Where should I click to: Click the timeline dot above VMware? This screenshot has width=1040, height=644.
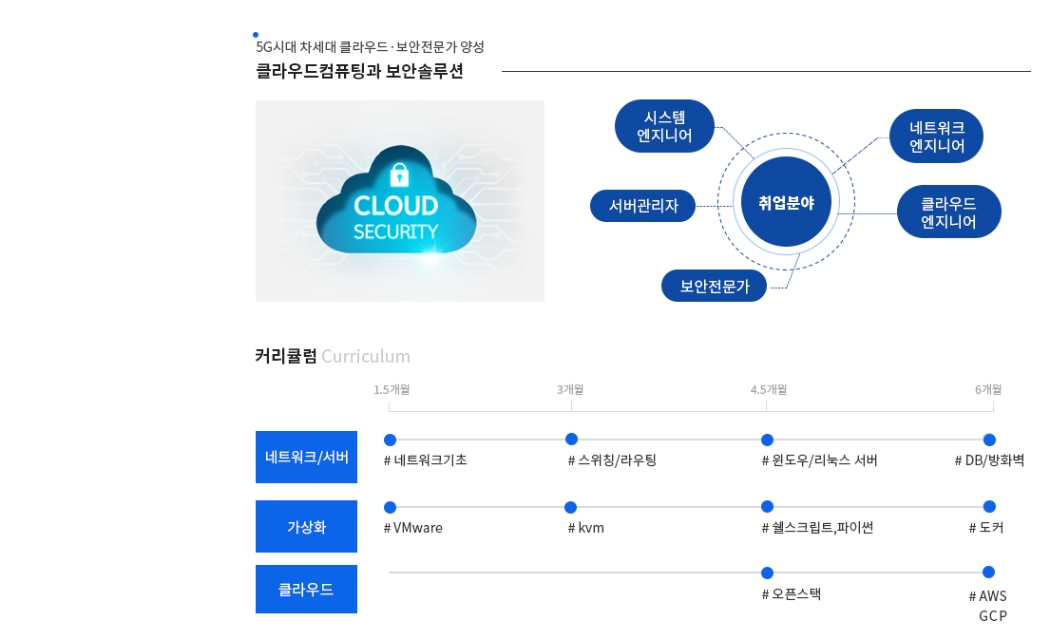pos(390,507)
